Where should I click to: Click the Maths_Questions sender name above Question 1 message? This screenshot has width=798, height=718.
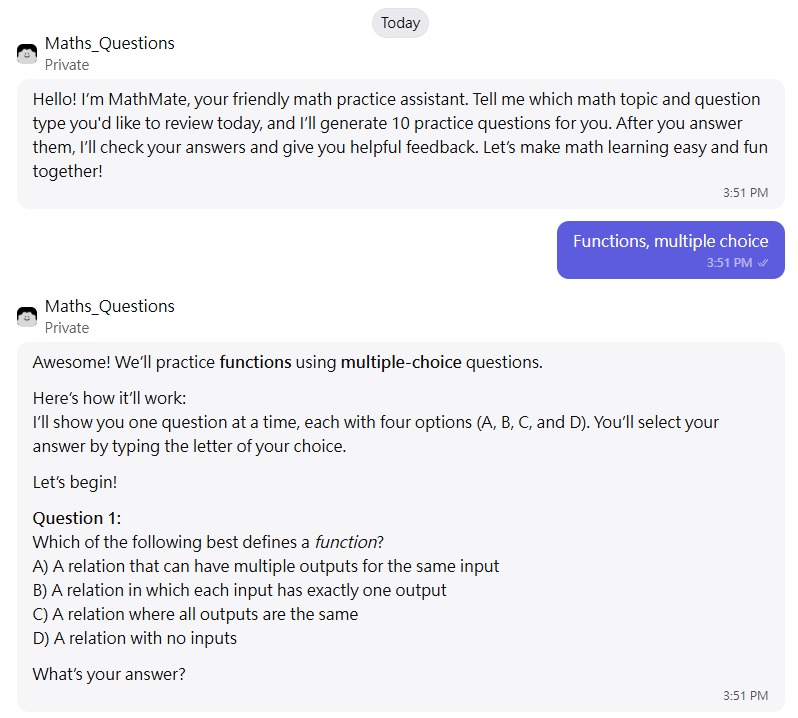[x=110, y=306]
